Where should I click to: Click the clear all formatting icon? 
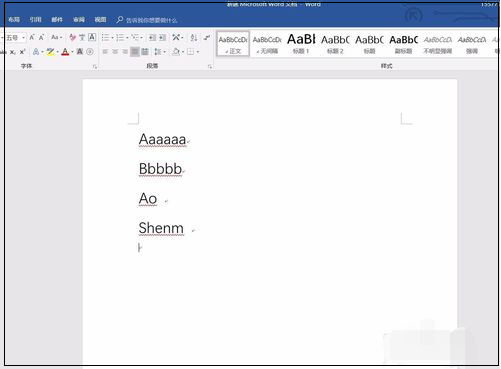(72, 37)
